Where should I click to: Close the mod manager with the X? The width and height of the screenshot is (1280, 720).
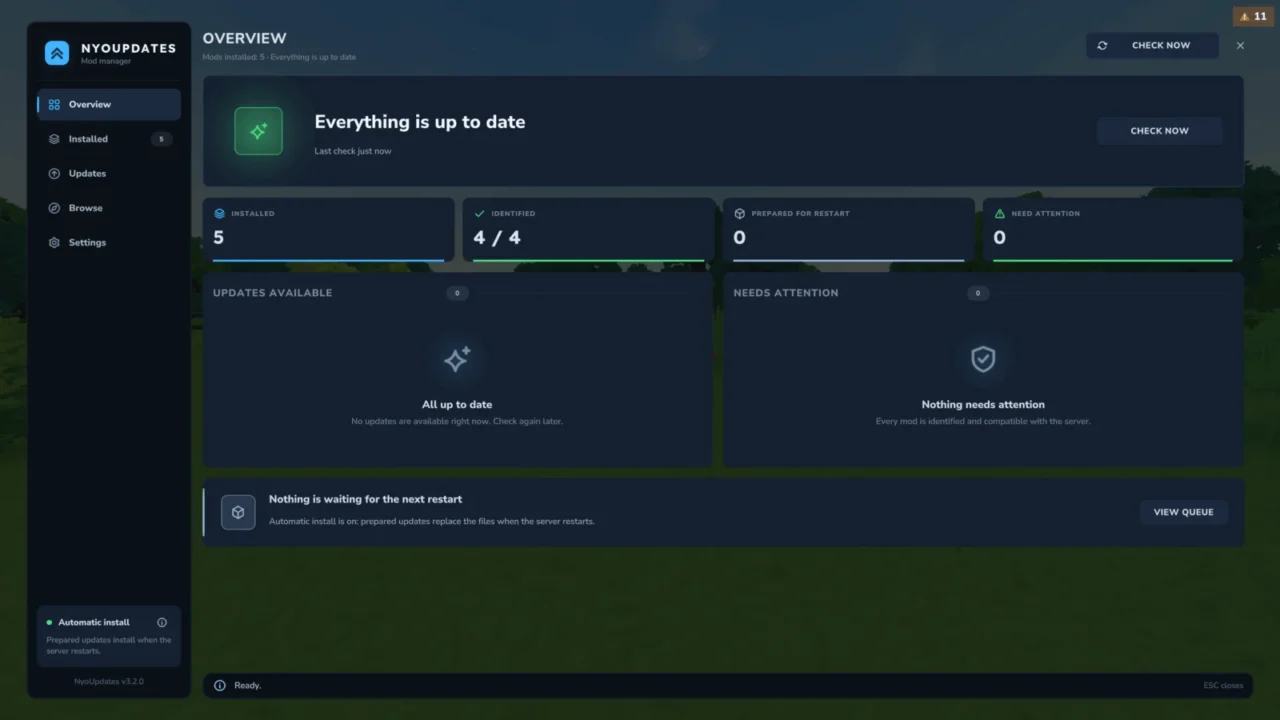pos(1240,45)
